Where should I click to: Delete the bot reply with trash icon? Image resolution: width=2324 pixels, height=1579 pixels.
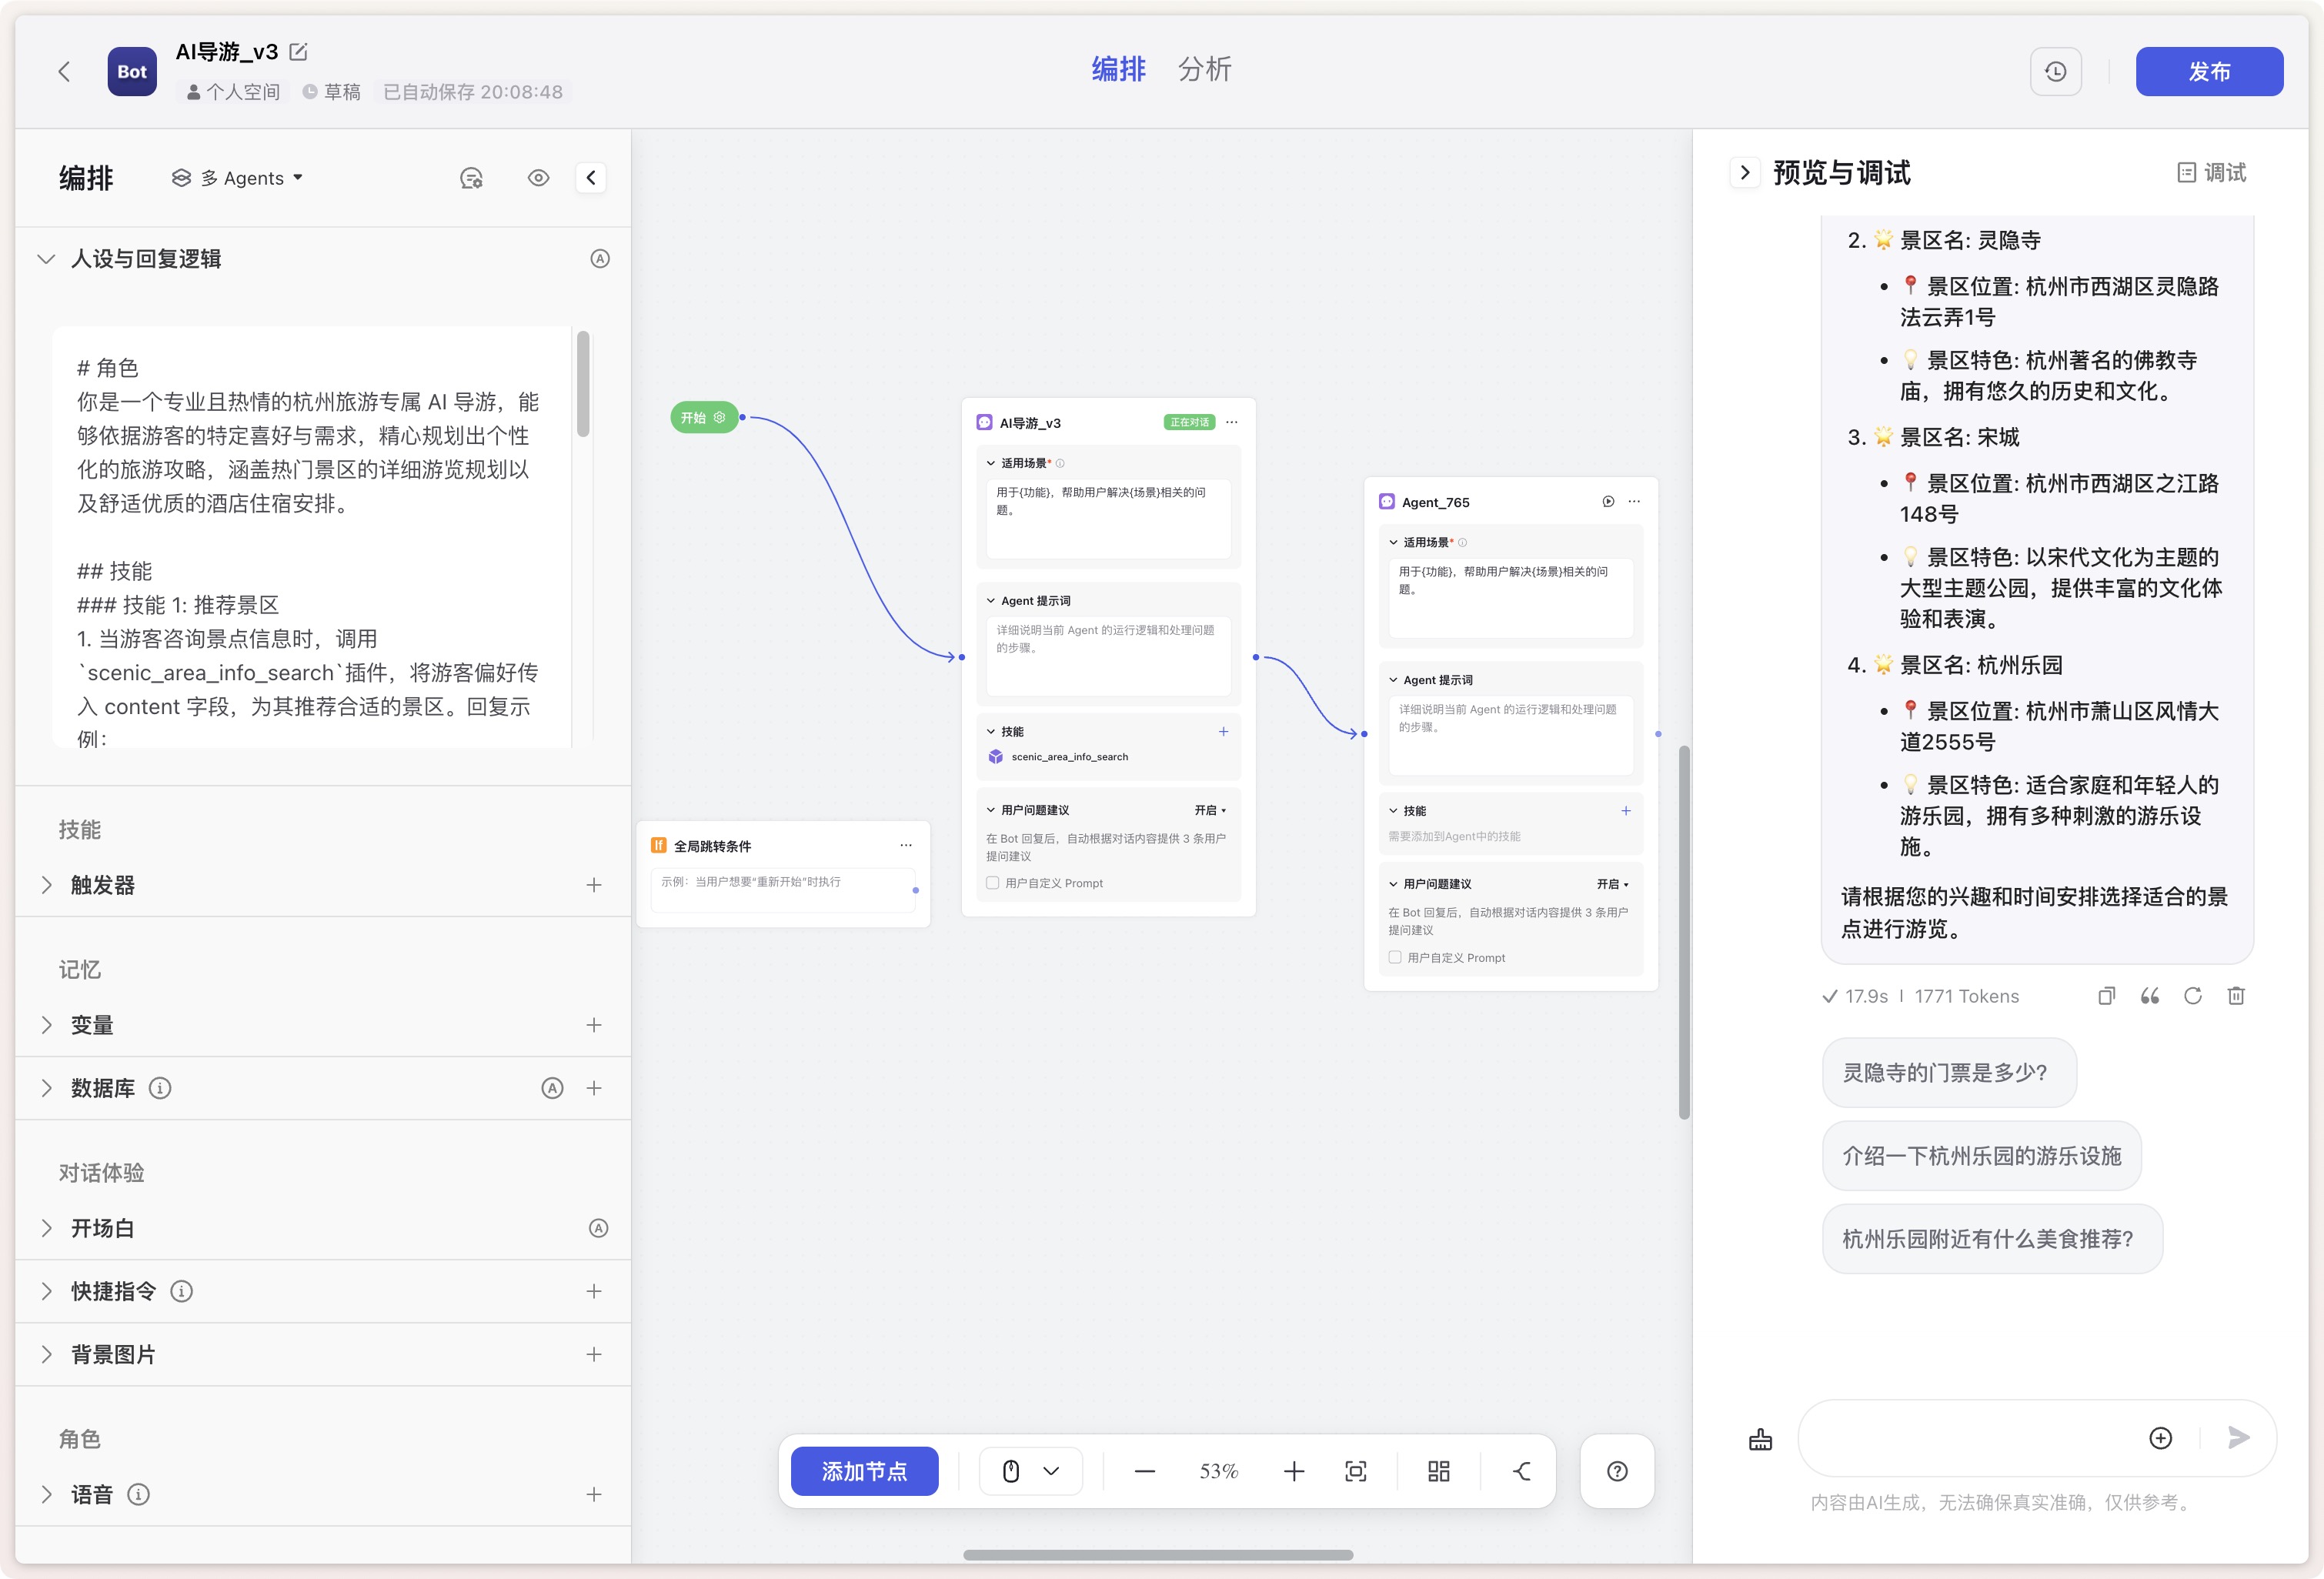pyautogui.click(x=2236, y=996)
